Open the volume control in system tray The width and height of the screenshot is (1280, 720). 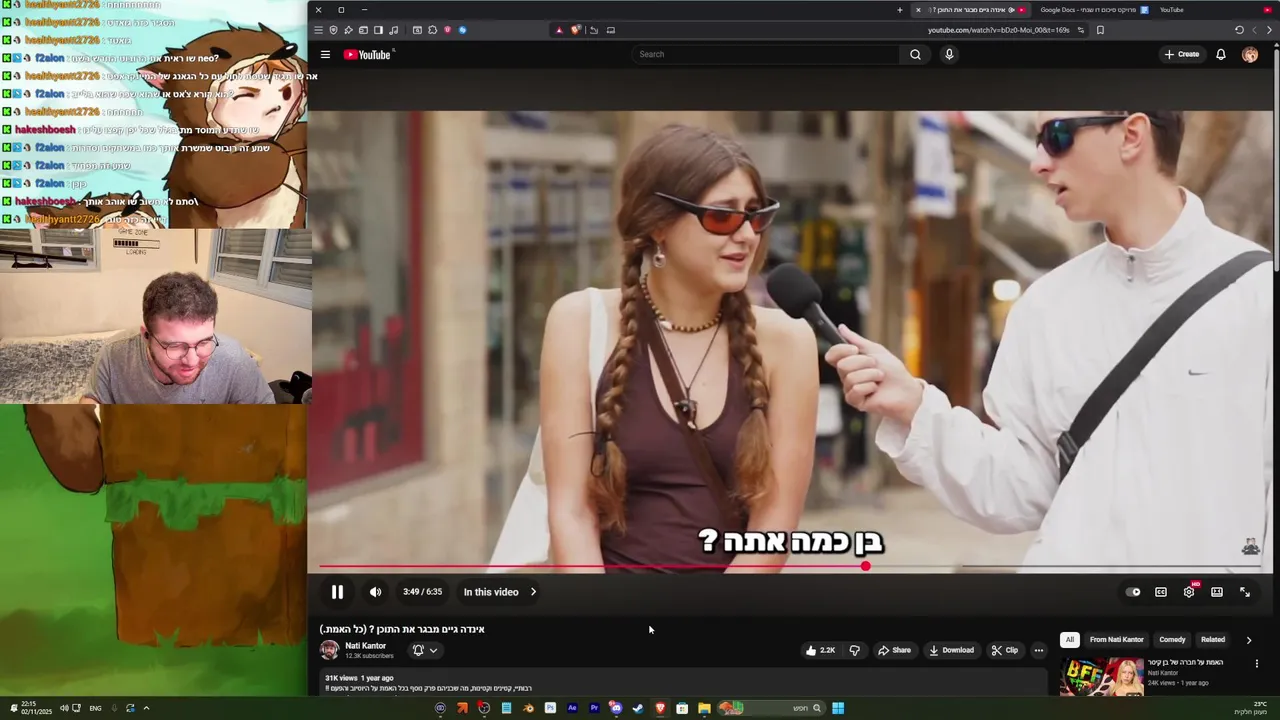coord(64,708)
